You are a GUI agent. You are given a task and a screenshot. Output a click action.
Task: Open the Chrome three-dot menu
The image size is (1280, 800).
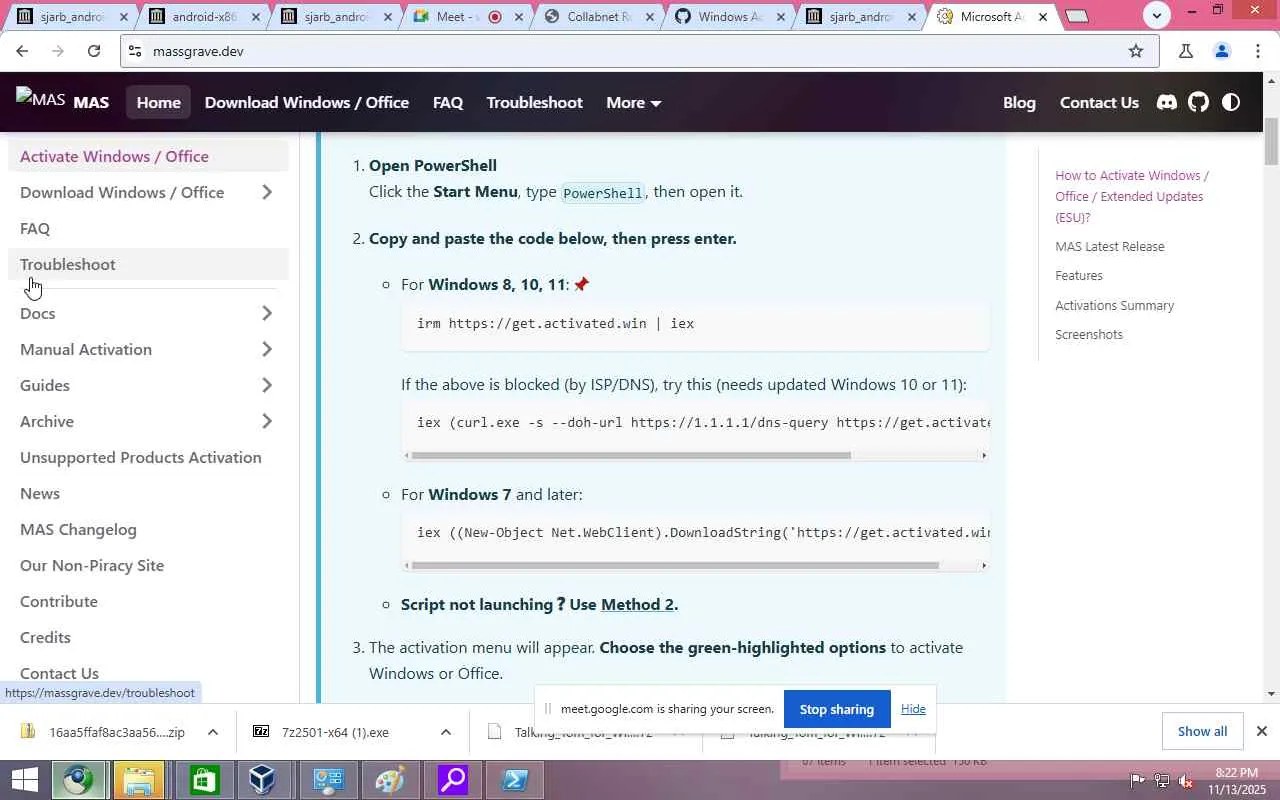pos(1258,51)
